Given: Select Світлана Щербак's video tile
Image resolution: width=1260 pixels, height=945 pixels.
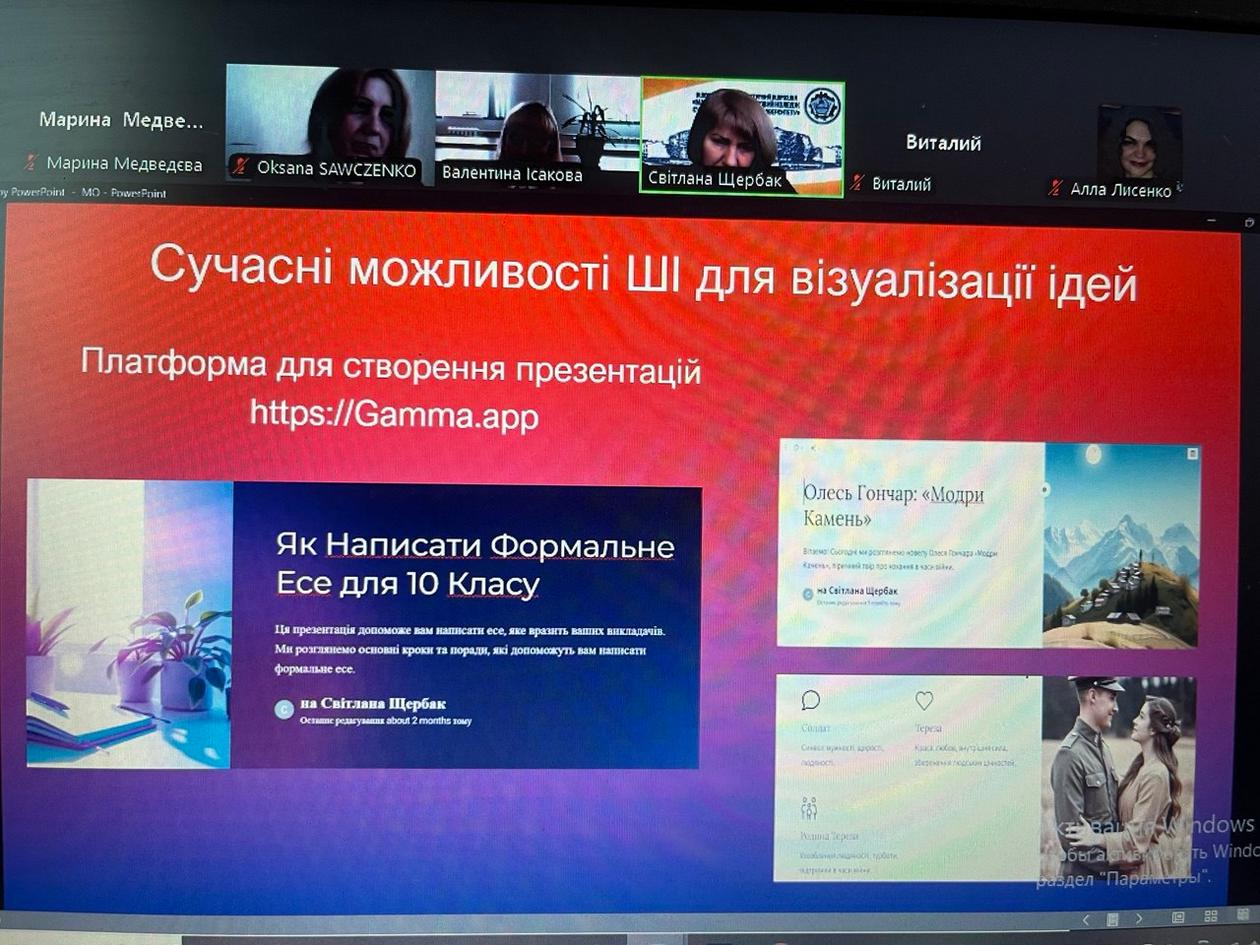Looking at the screenshot, I should point(742,137).
